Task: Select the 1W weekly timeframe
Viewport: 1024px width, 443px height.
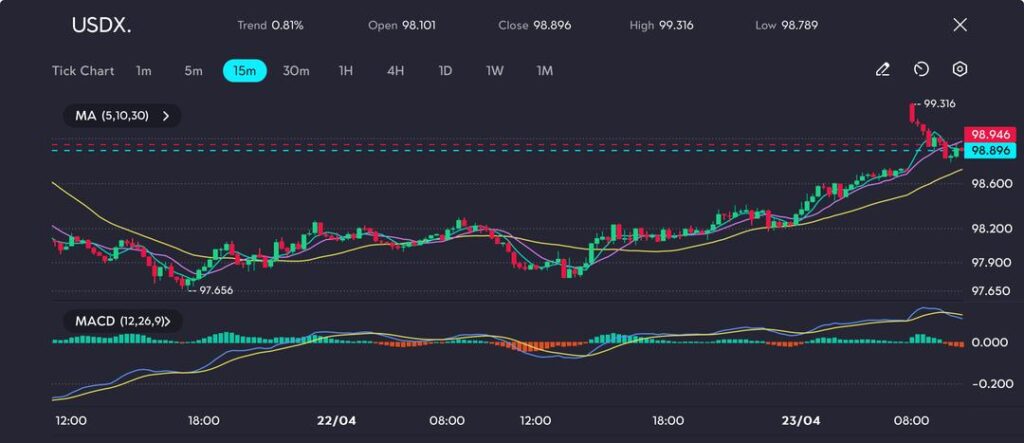Action: [495, 71]
